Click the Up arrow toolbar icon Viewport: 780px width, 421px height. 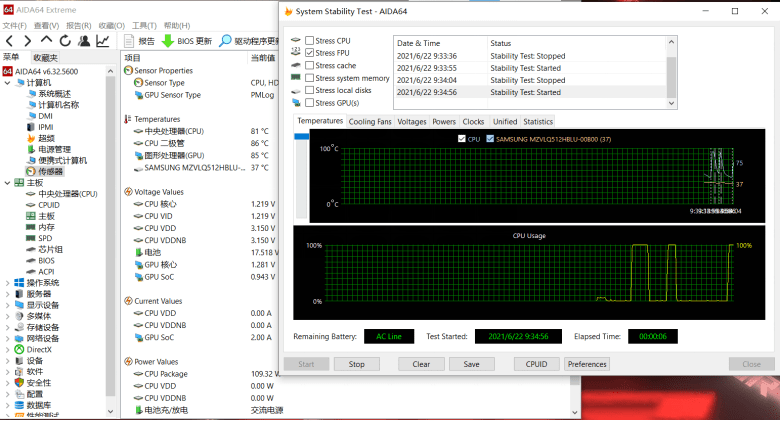tap(46, 40)
